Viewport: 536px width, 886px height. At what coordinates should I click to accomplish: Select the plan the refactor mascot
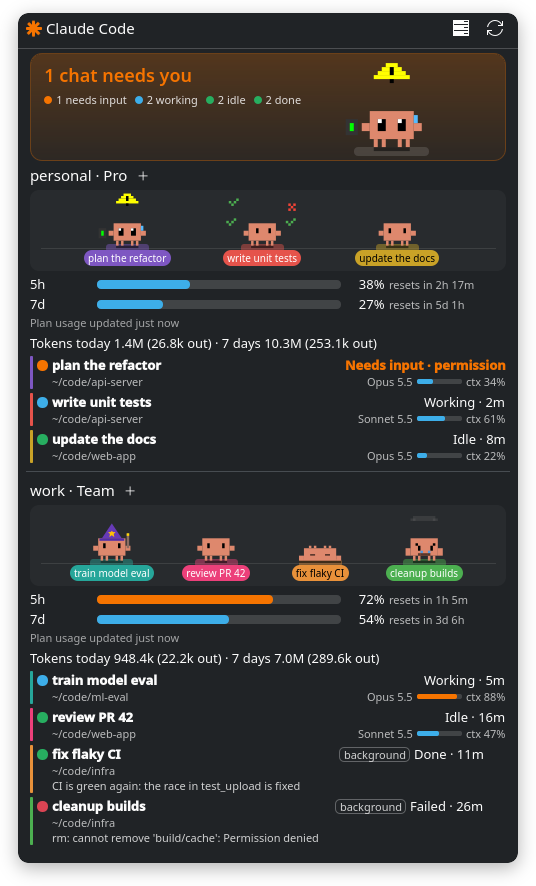click(127, 228)
